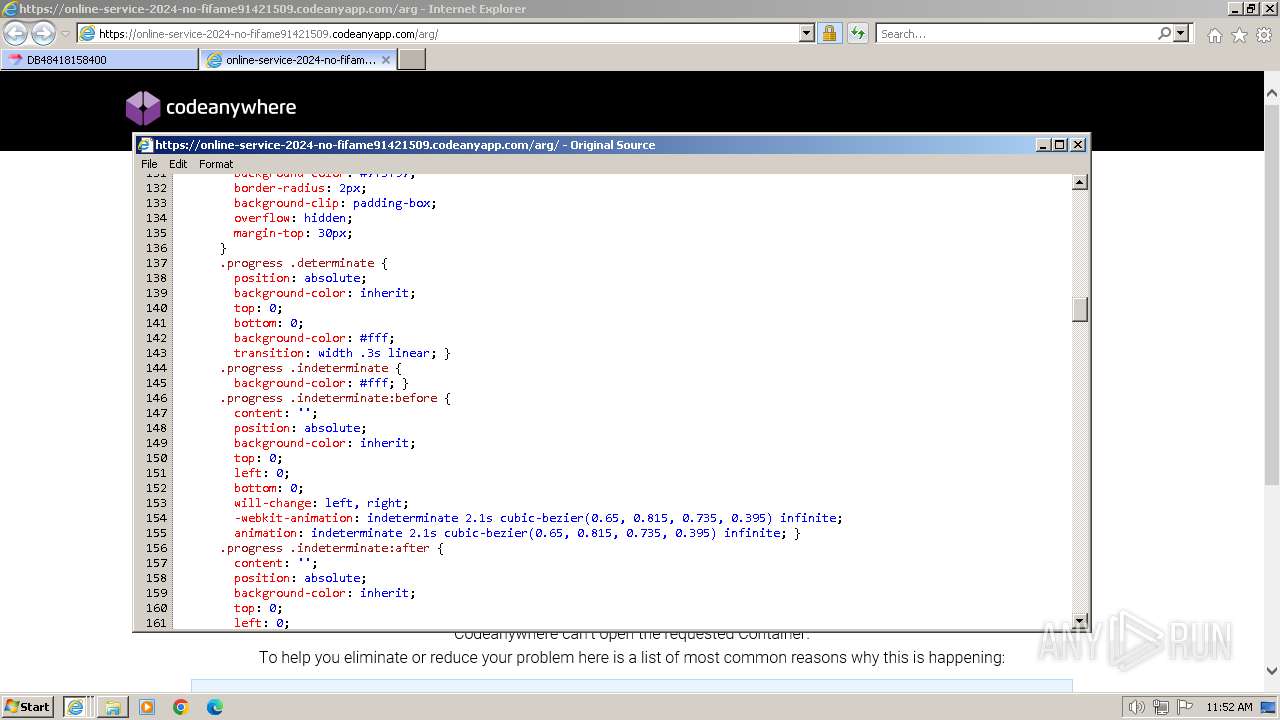Click the Codeanywhere logo on the page

(x=211, y=108)
